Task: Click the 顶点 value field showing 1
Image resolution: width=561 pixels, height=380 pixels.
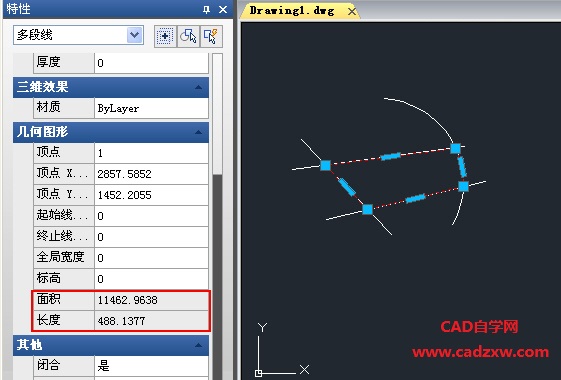Action: [x=151, y=153]
